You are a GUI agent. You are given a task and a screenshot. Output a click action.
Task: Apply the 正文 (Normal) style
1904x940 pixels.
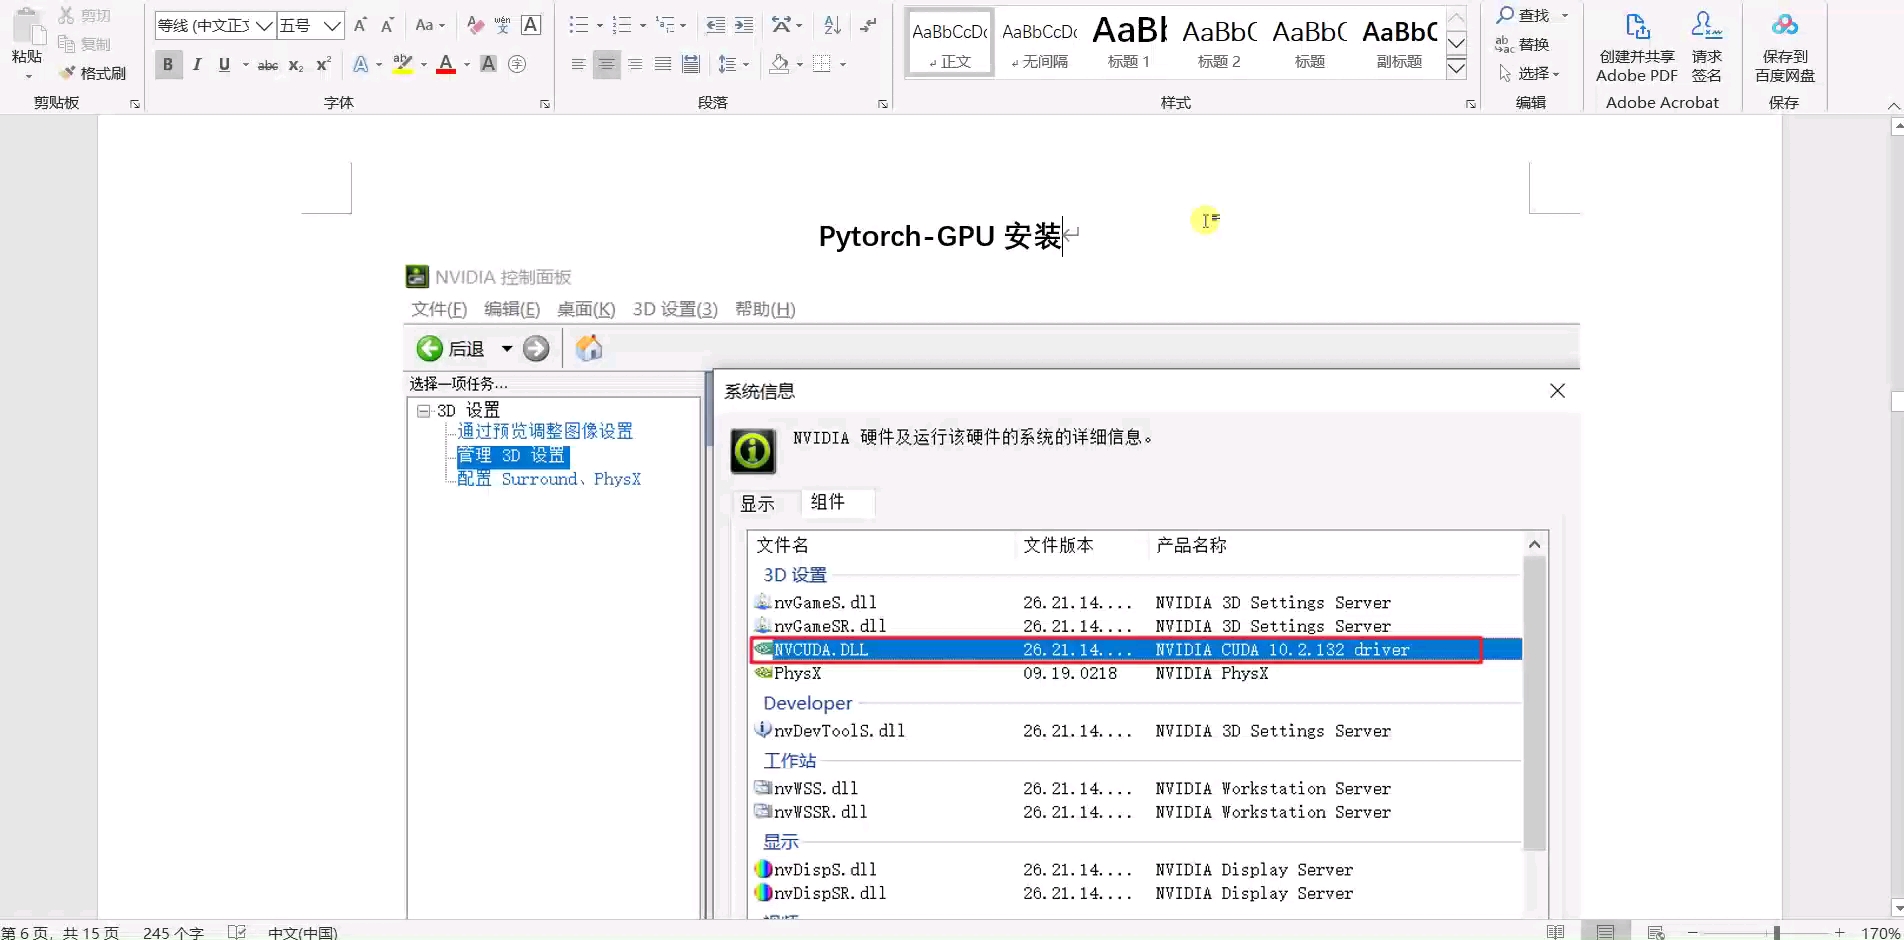[949, 42]
